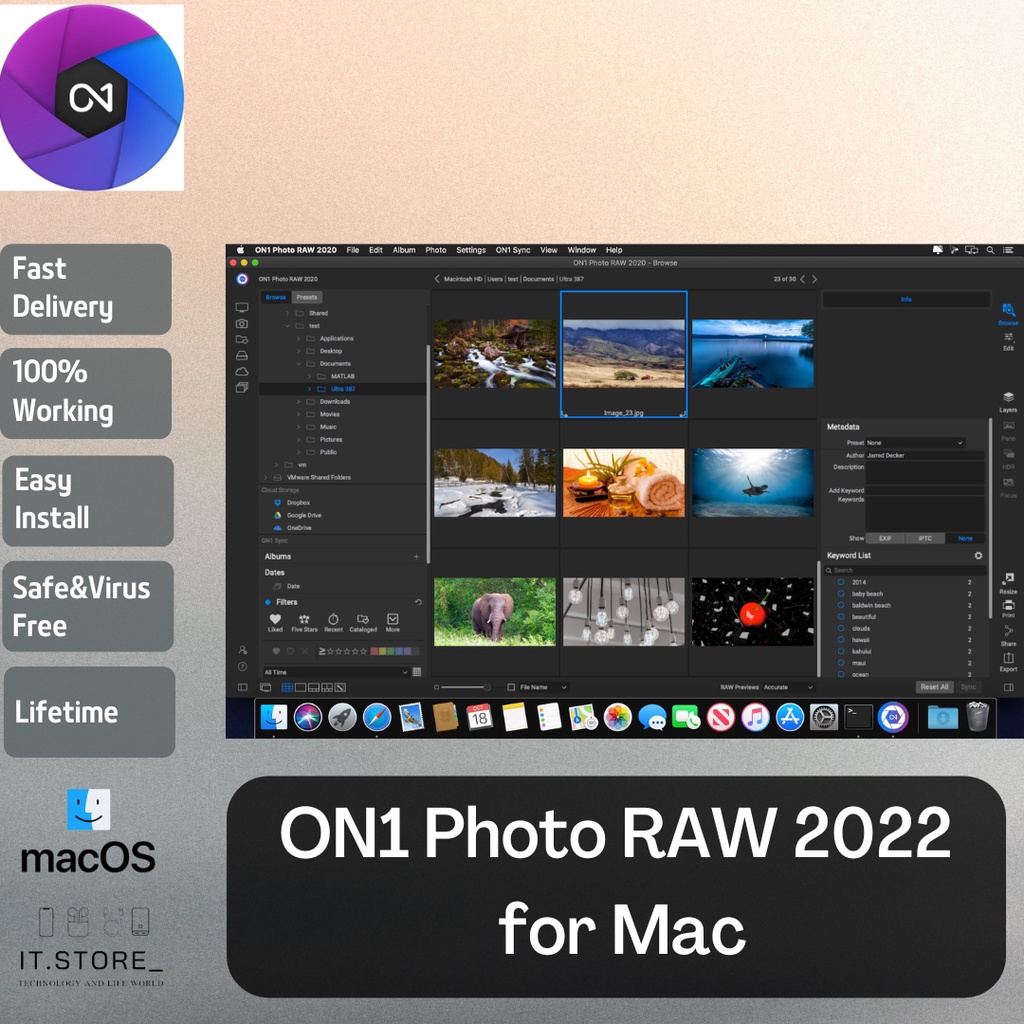Toggle the keyword circle next to 2014

tap(841, 583)
